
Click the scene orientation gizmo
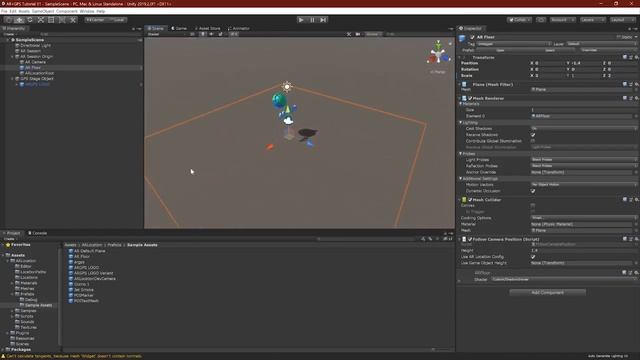pyautogui.click(x=438, y=54)
